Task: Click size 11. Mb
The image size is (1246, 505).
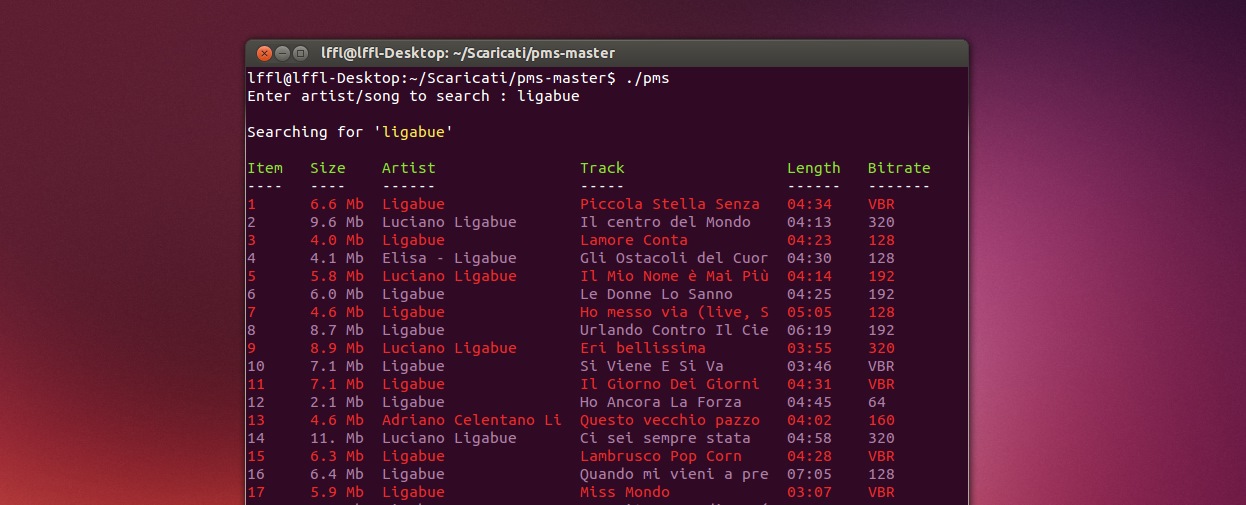Action: (x=337, y=438)
